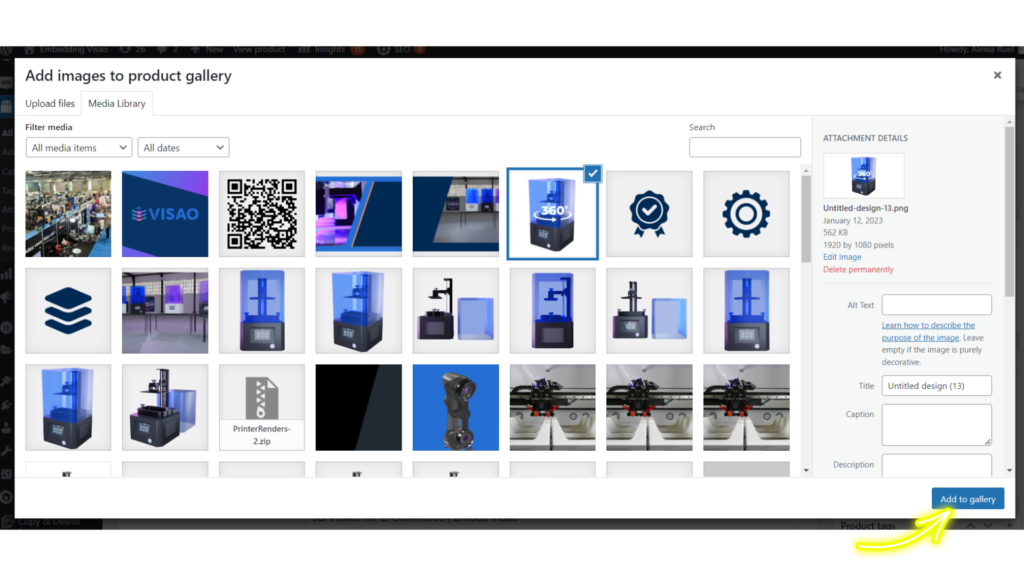The width and height of the screenshot is (1024, 576).
Task: Select the certified badge icon image
Action: pyautogui.click(x=649, y=214)
